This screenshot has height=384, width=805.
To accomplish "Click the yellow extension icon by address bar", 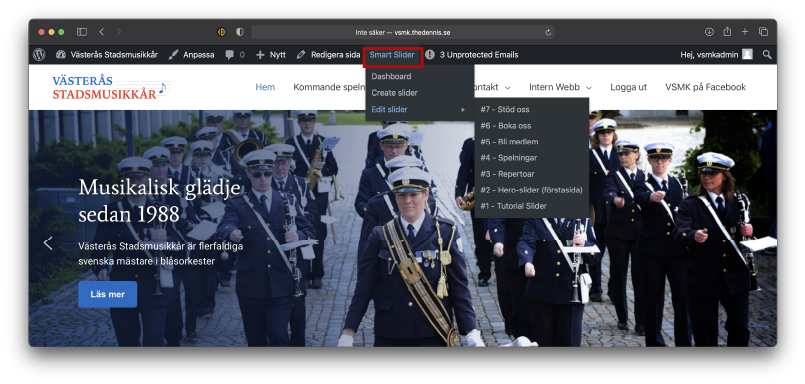I will 222,32.
